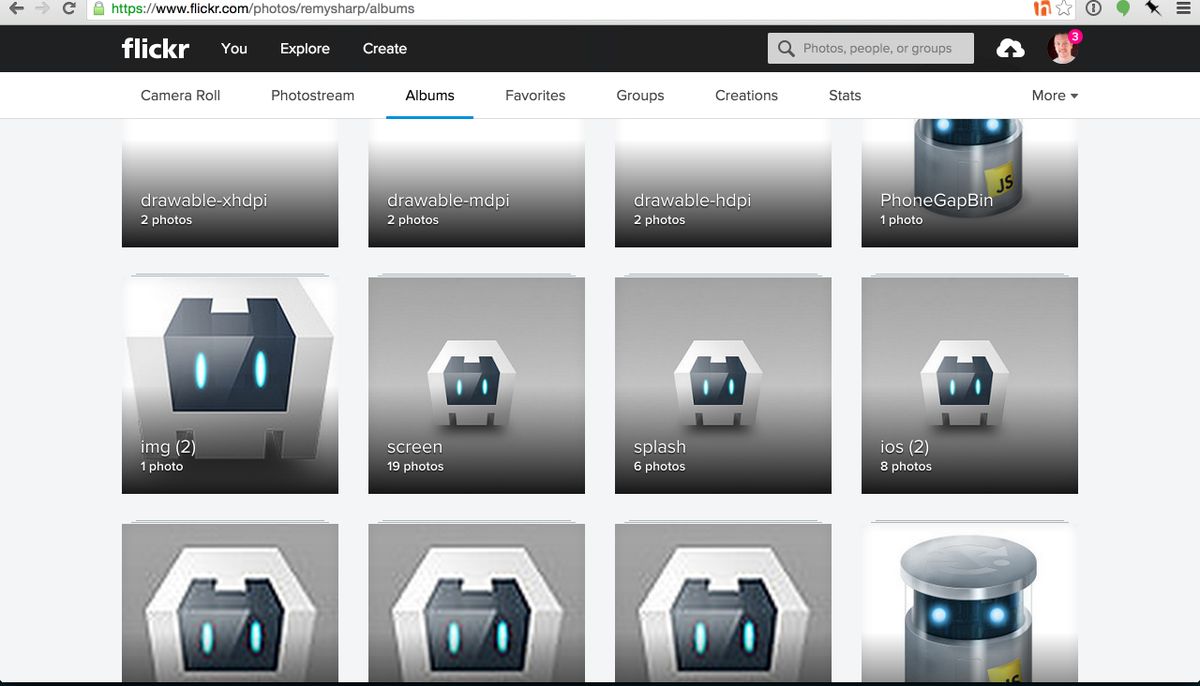Click the browser forward arrow
The image size is (1200, 686).
pyautogui.click(x=42, y=8)
